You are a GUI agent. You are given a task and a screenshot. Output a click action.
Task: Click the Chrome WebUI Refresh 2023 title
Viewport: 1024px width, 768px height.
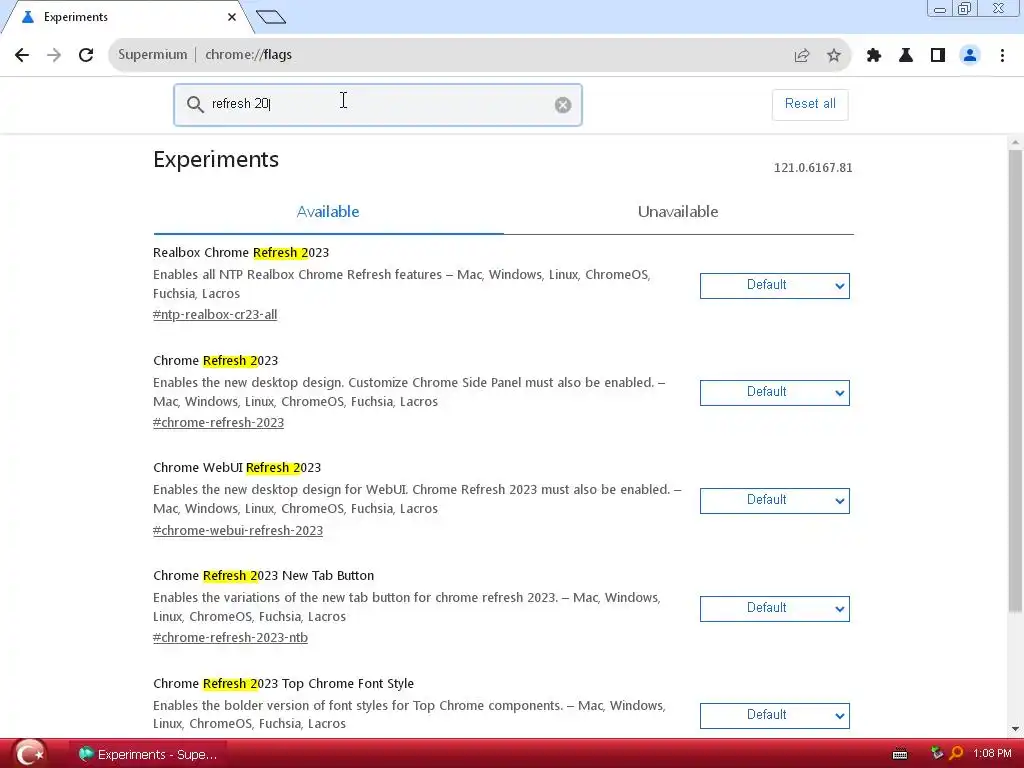click(237, 468)
